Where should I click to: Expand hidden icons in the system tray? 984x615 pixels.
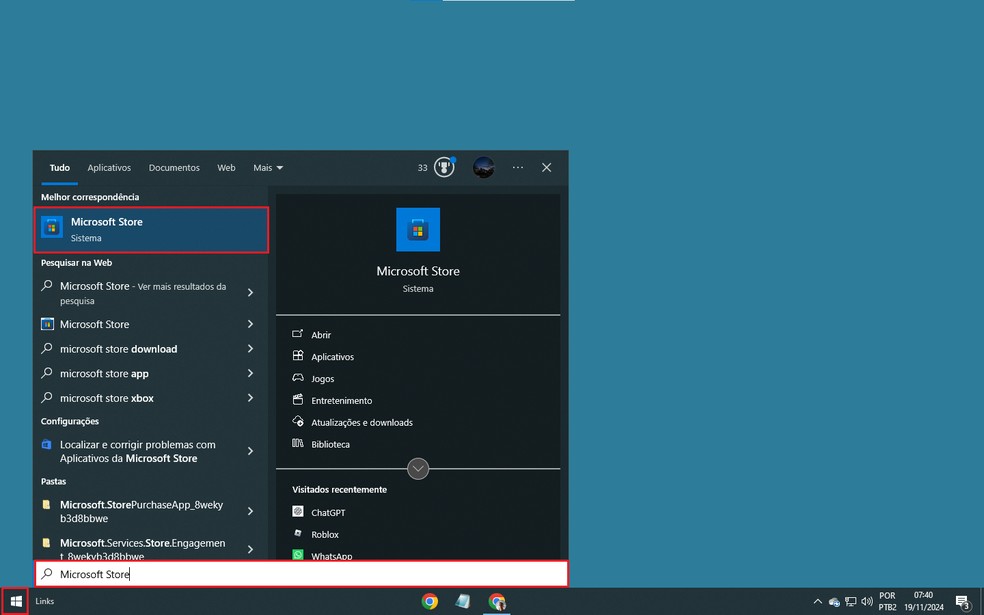pos(818,601)
